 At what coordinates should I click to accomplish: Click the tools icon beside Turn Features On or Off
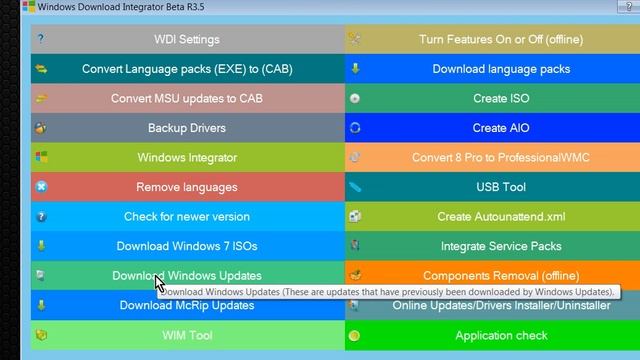tap(355, 39)
